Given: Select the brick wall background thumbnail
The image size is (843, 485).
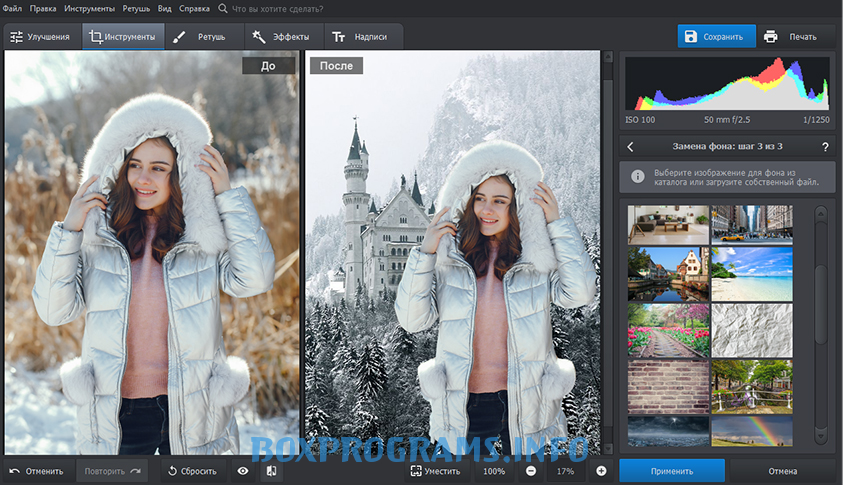Looking at the screenshot, I should pyautogui.click(x=668, y=387).
